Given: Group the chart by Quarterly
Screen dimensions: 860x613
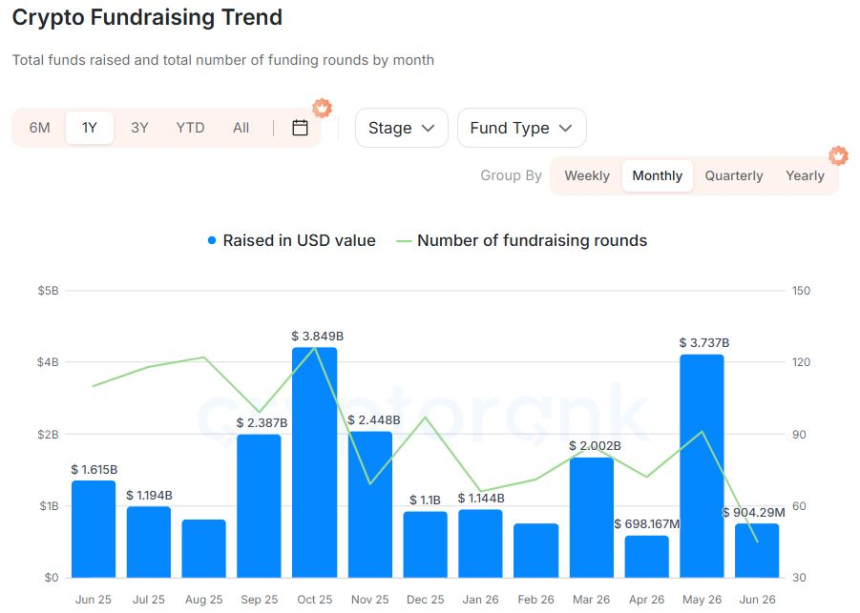Looking at the screenshot, I should coord(734,175).
